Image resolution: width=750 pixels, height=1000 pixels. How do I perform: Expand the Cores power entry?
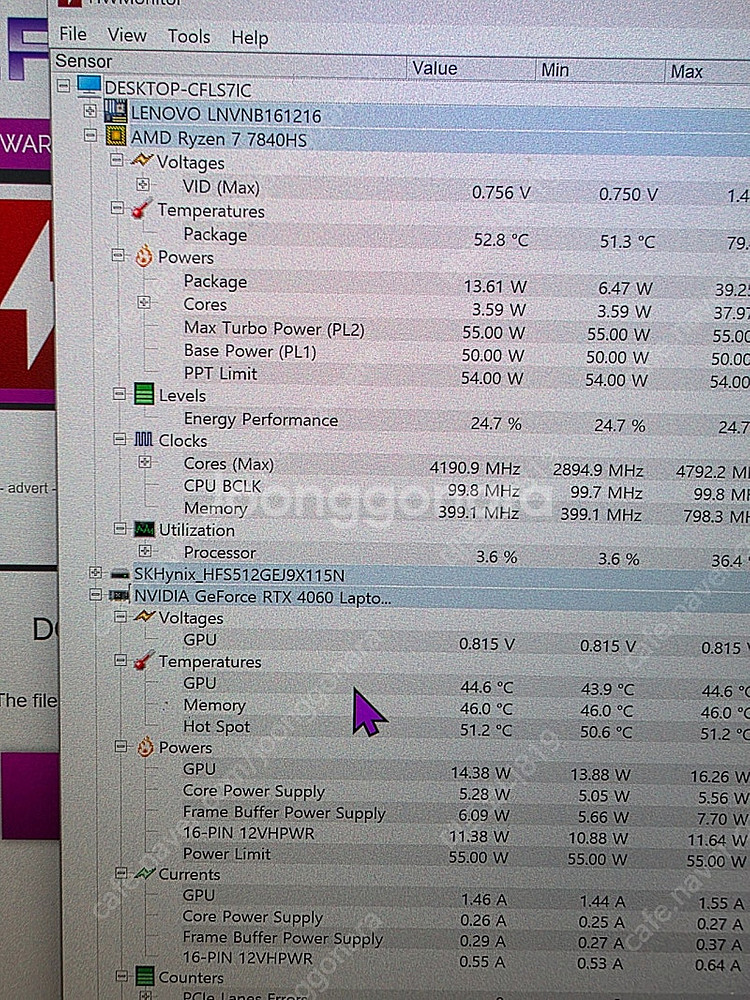tap(144, 302)
